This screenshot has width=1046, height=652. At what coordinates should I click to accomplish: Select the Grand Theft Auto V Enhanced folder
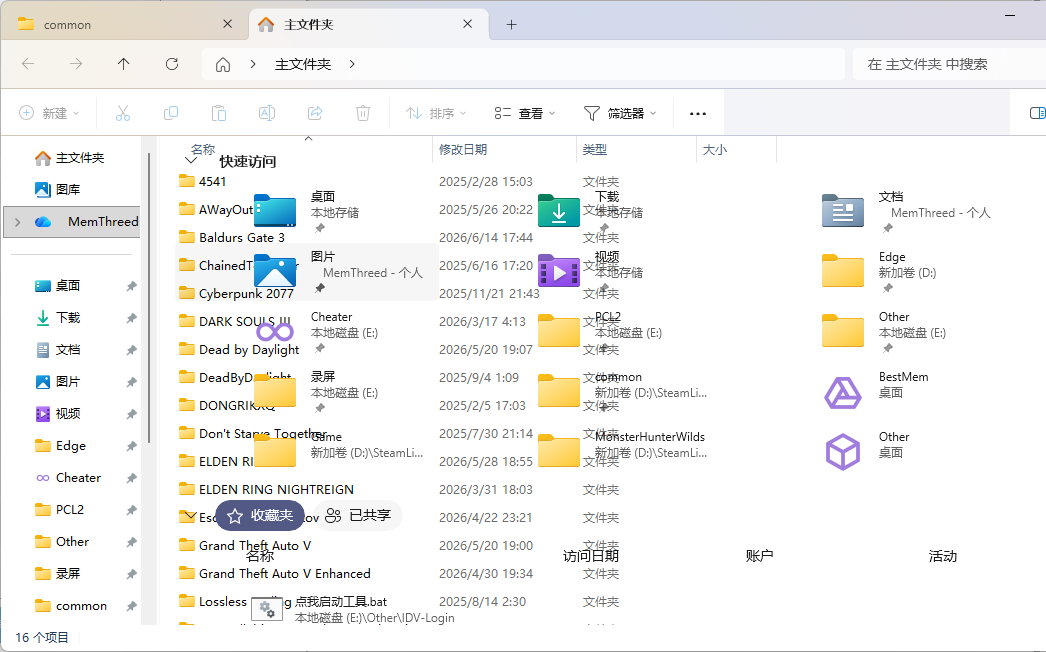pyautogui.click(x=284, y=574)
